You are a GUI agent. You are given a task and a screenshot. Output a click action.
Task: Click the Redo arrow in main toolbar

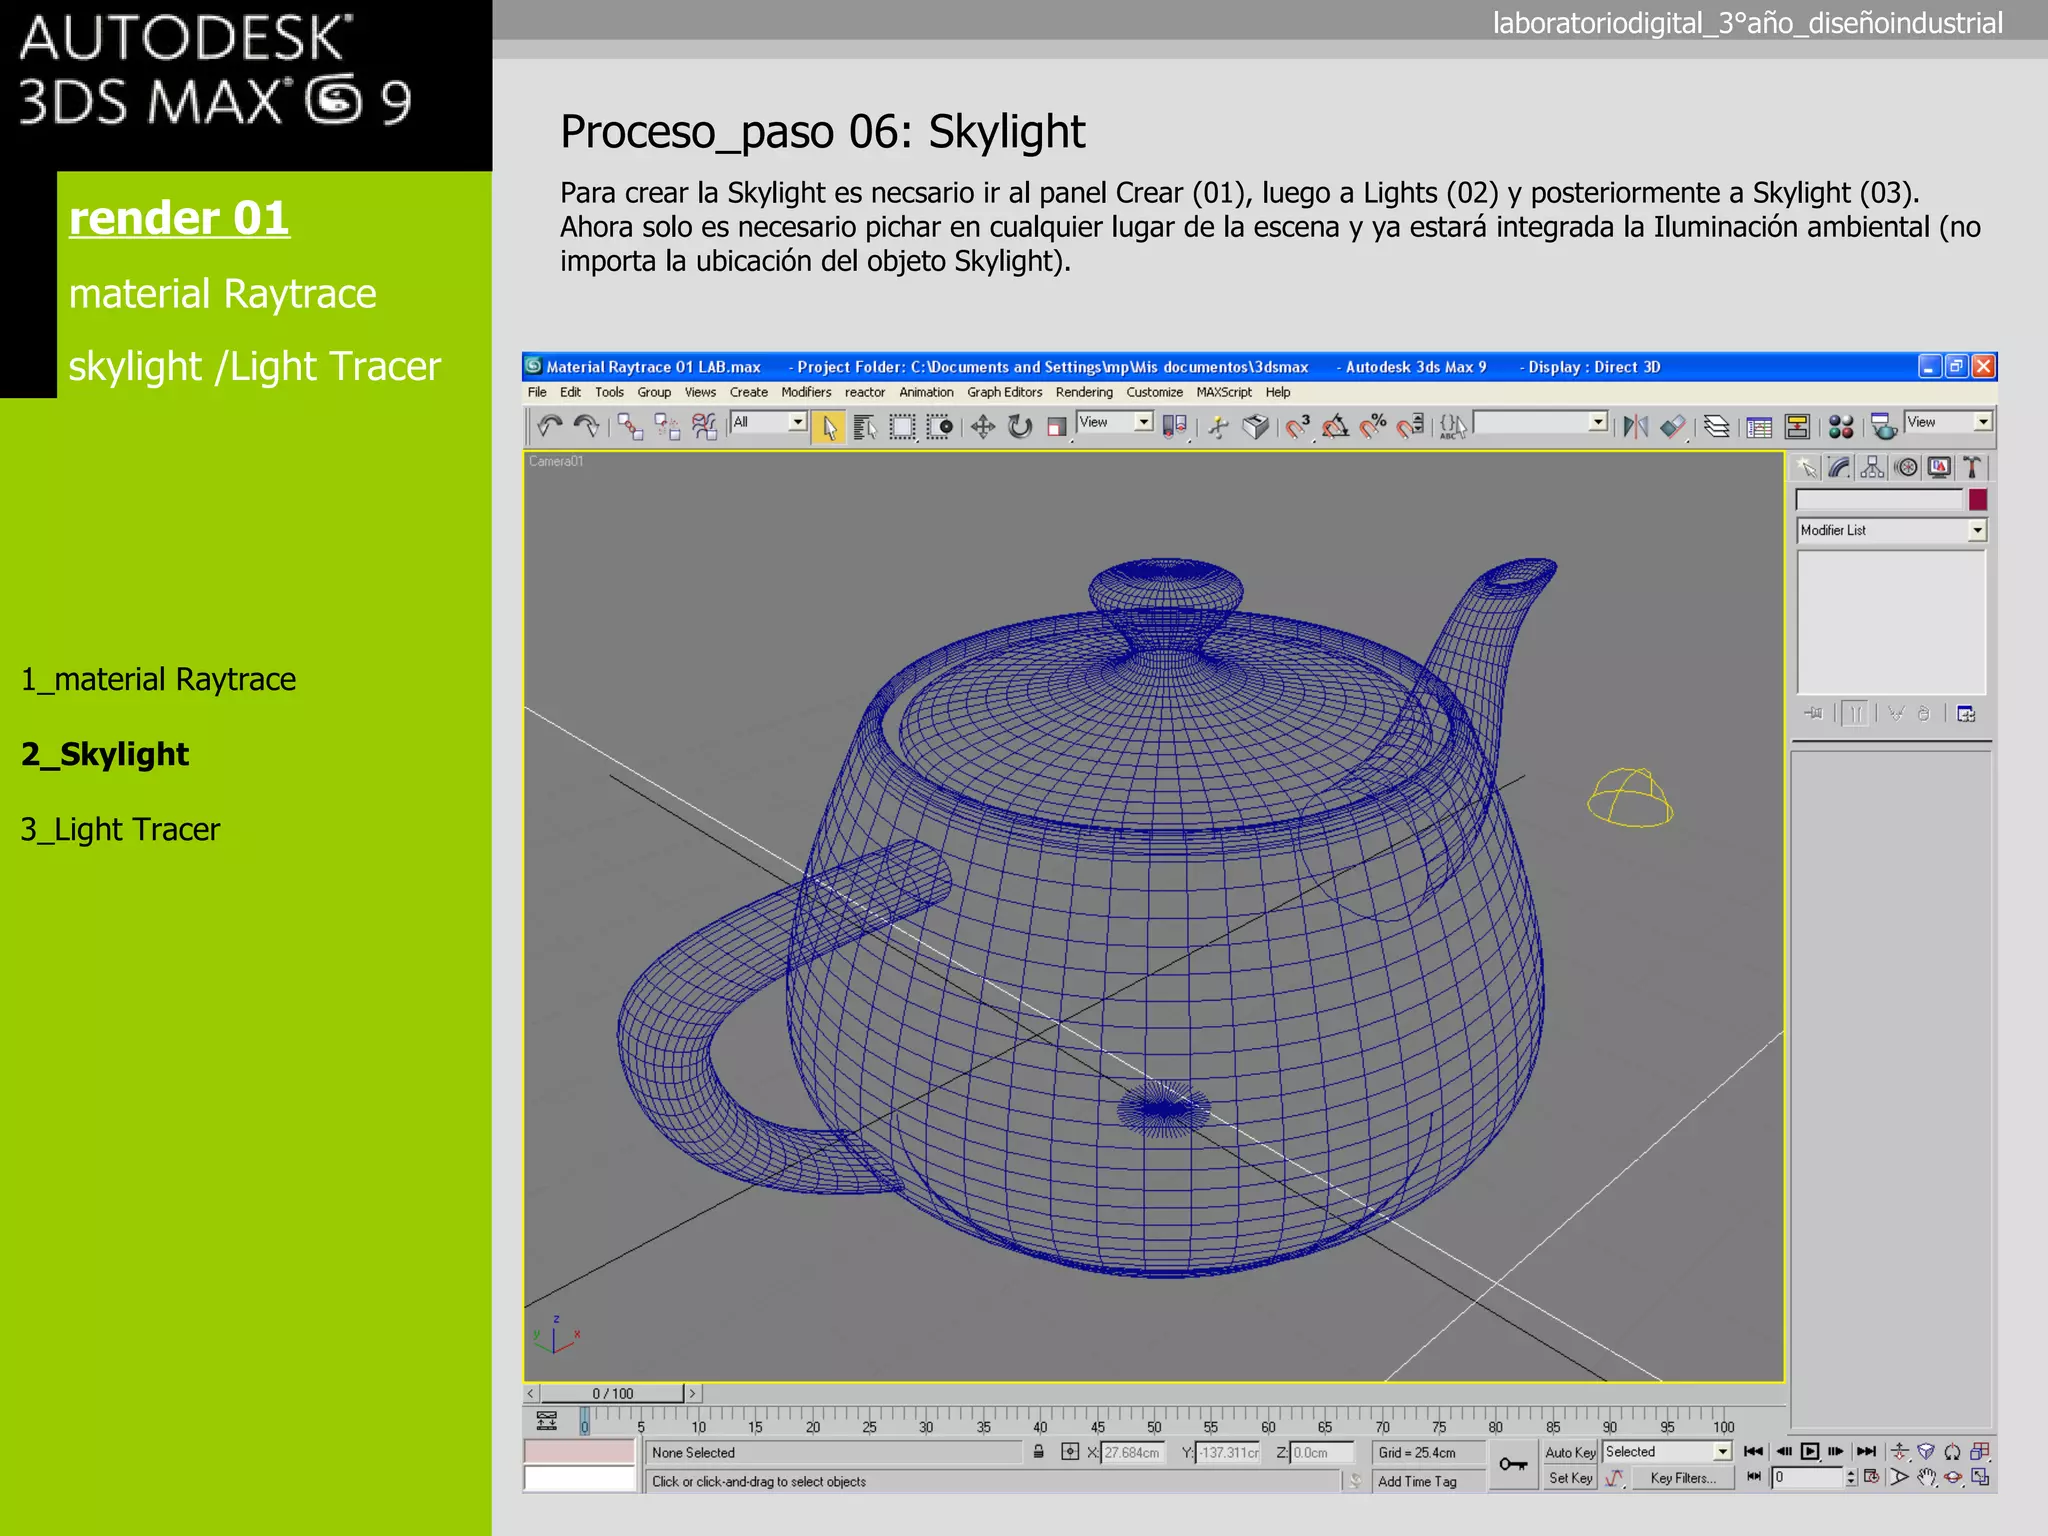click(x=586, y=427)
